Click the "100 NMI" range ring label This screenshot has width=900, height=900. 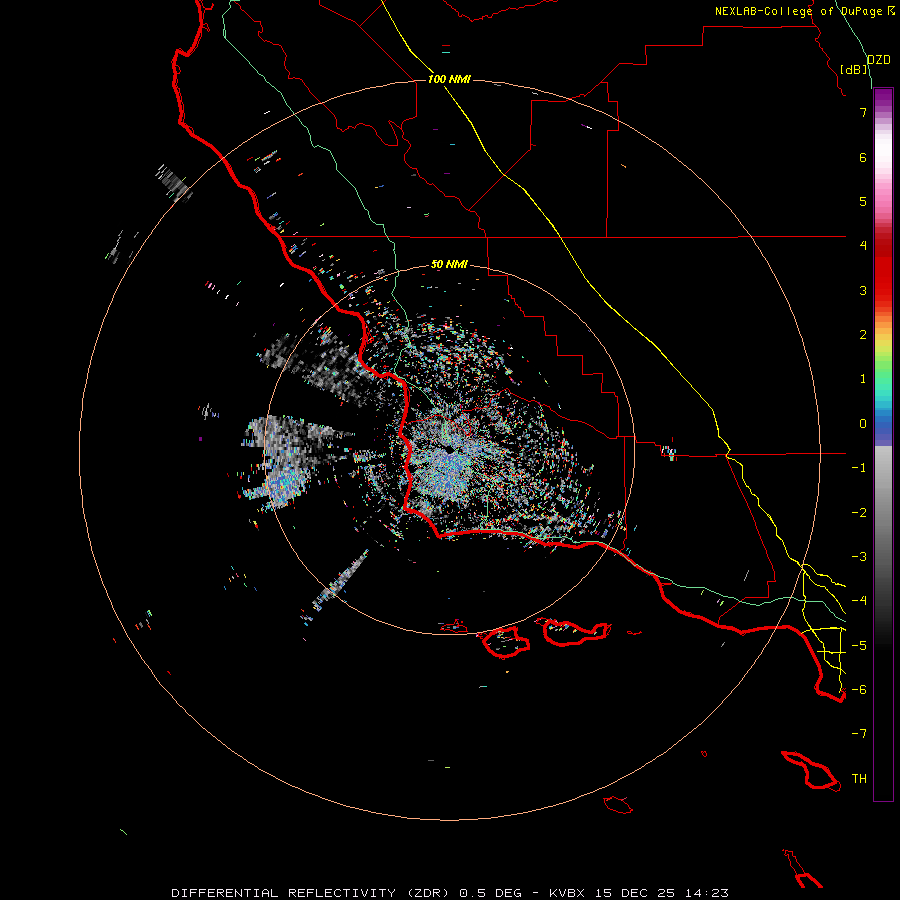(449, 79)
